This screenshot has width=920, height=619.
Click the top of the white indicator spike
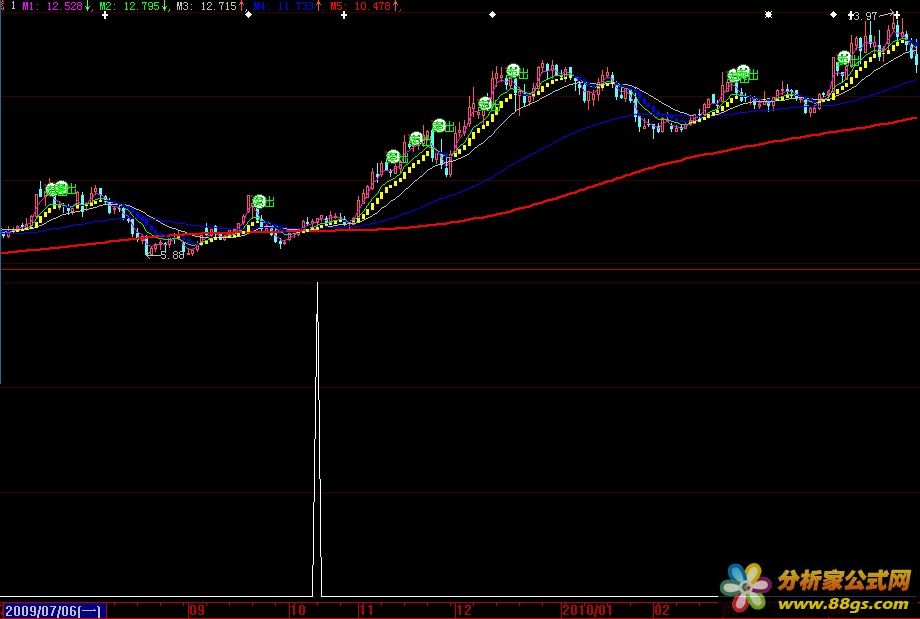[318, 284]
